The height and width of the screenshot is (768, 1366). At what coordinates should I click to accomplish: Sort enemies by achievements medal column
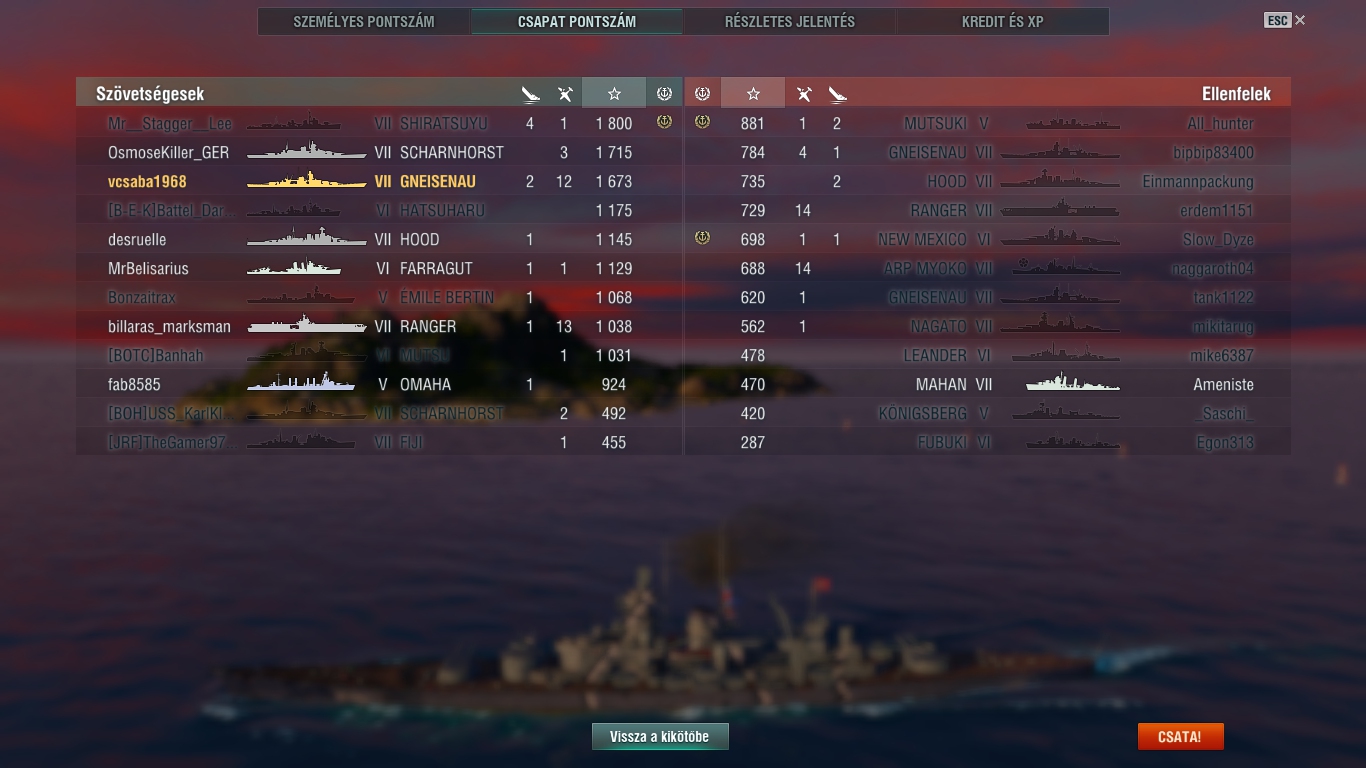(702, 93)
